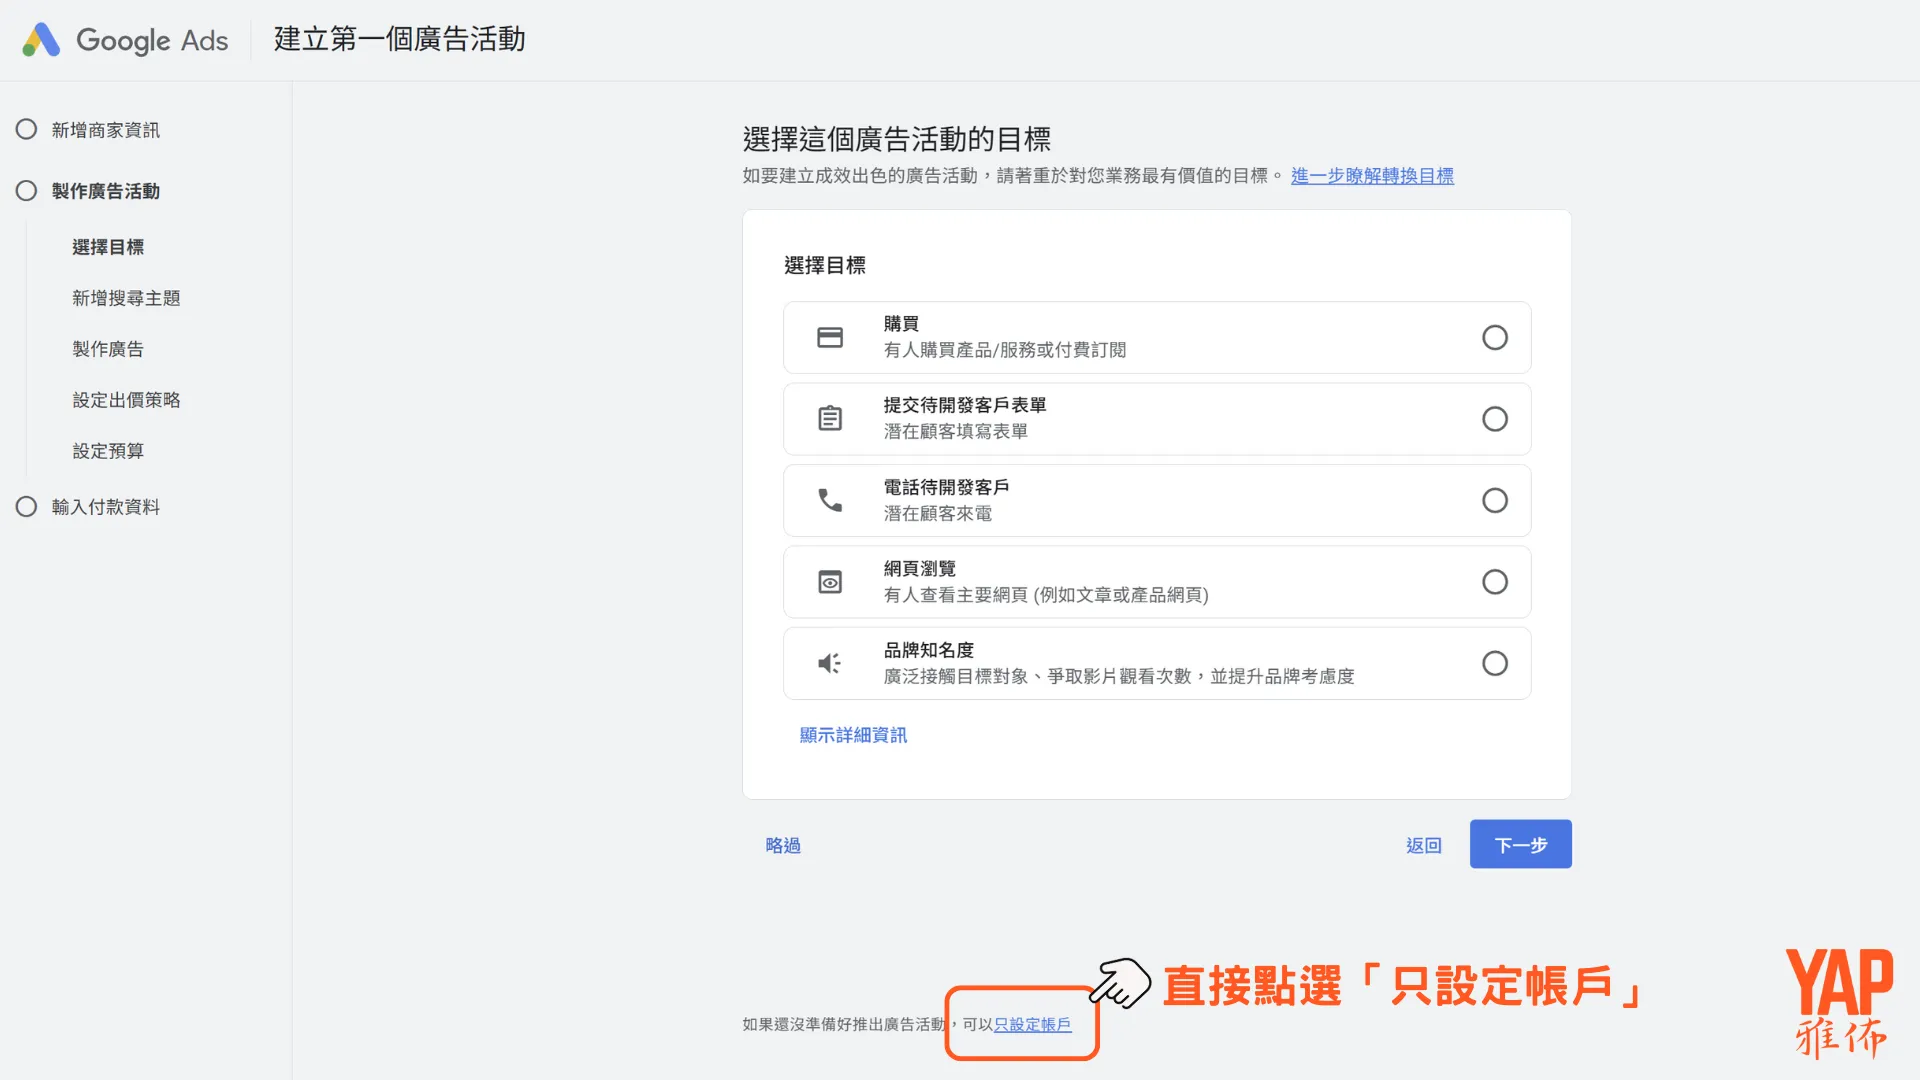Screen dimensions: 1920x1080
Task: Click the Google Ads logo icon
Action: (x=41, y=39)
